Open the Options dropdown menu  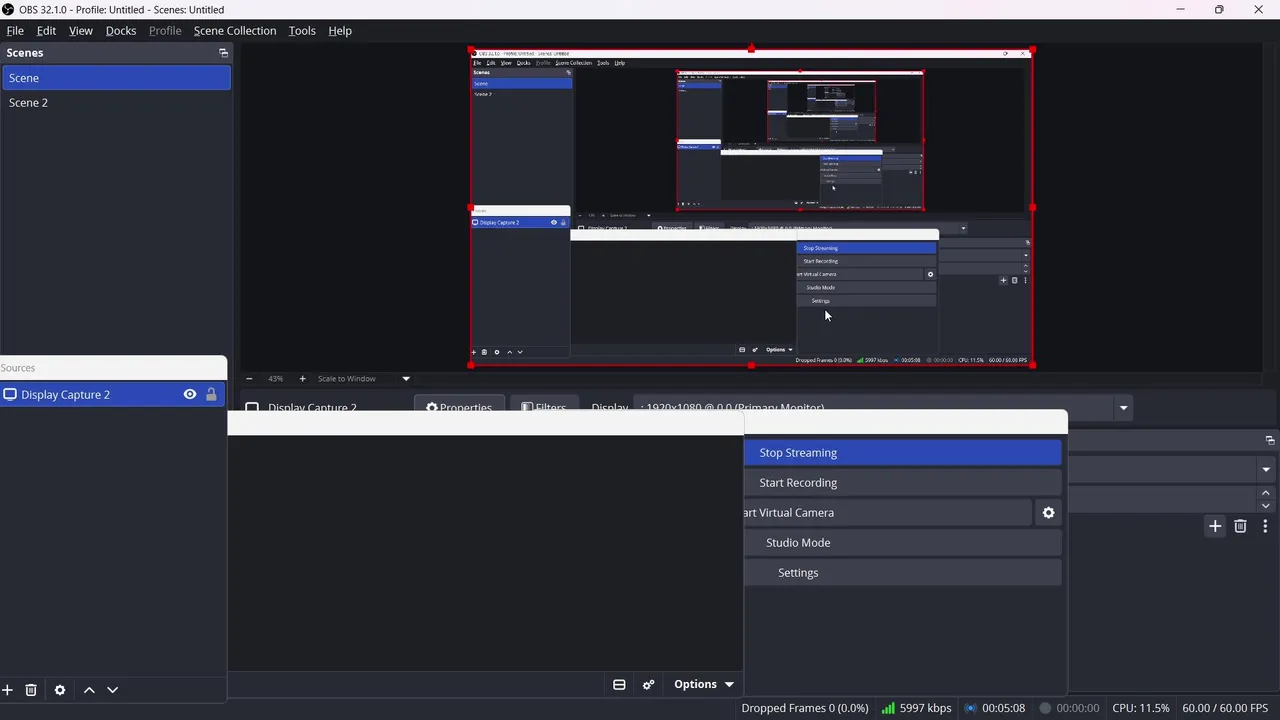tap(704, 684)
